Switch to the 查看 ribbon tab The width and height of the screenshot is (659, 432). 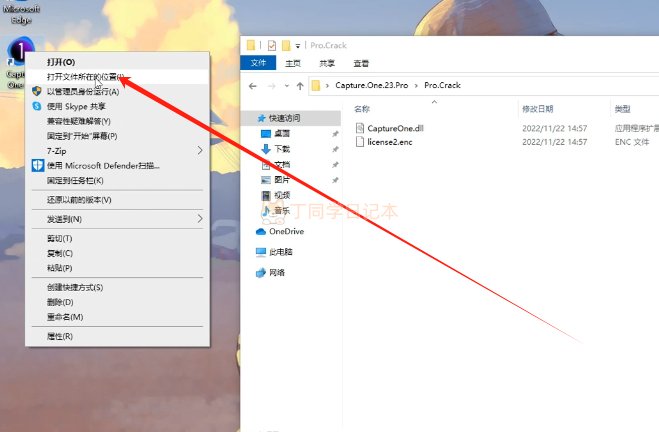tap(361, 63)
